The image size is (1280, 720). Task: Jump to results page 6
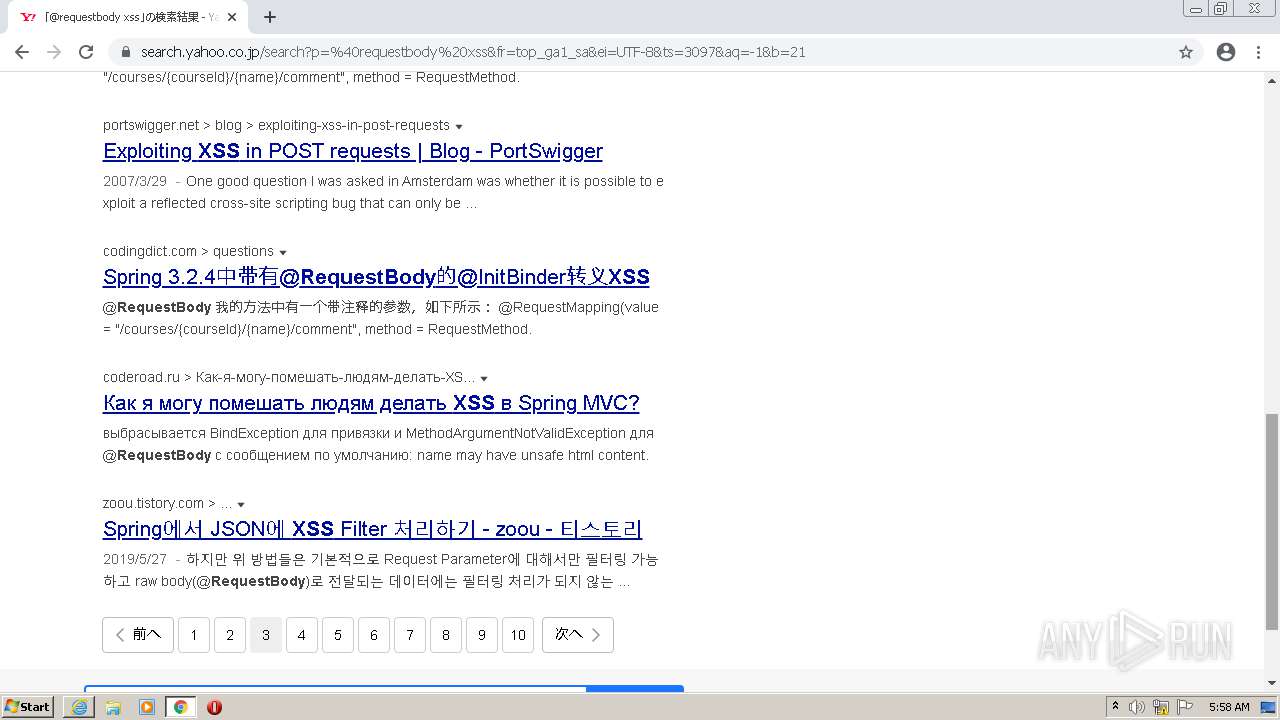point(374,635)
